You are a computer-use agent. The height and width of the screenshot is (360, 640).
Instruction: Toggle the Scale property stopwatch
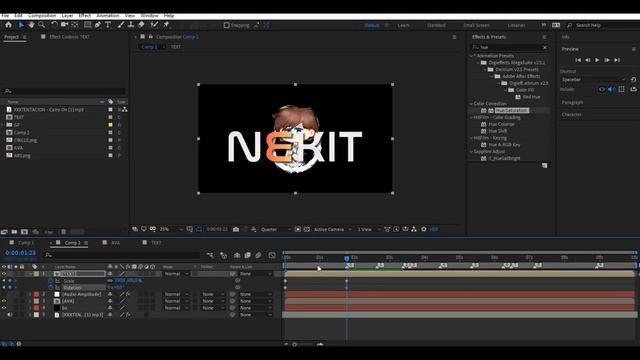tap(51, 281)
